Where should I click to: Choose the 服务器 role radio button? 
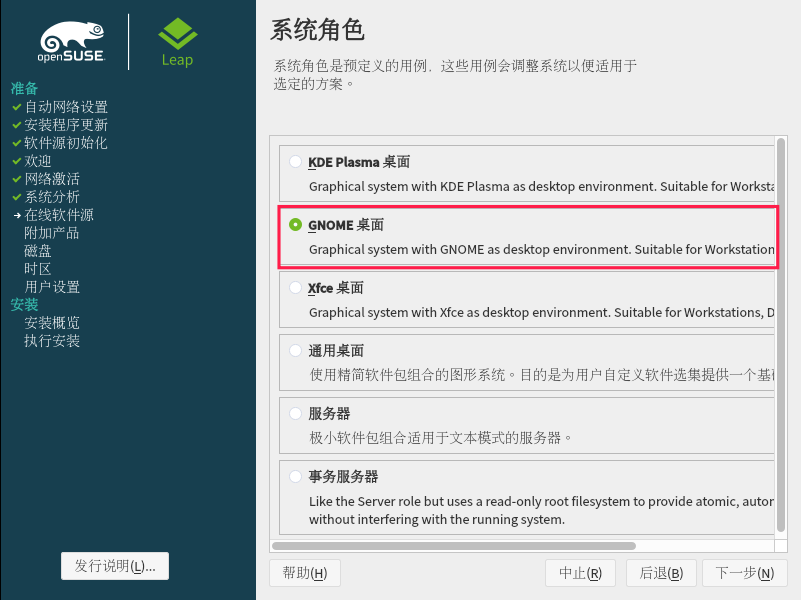point(295,413)
